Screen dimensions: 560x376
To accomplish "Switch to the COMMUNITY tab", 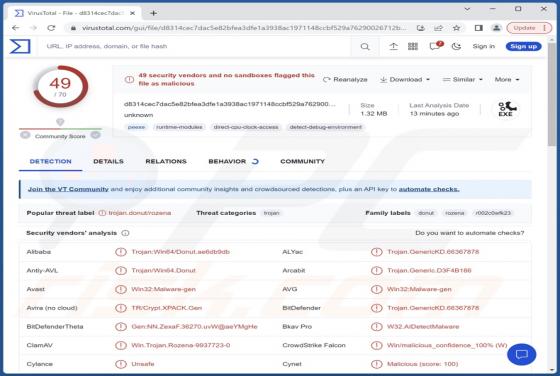I will pyautogui.click(x=302, y=161).
